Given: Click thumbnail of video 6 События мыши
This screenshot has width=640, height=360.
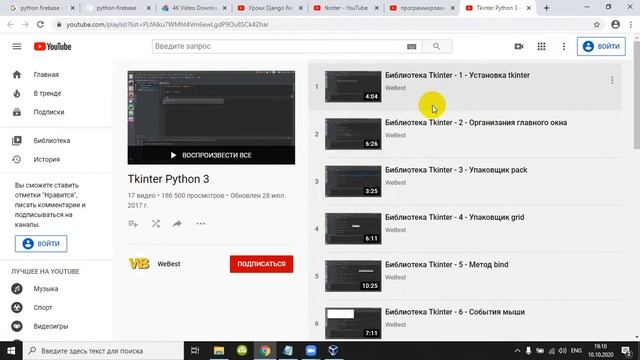Looking at the screenshot, I should pyautogui.click(x=353, y=323).
